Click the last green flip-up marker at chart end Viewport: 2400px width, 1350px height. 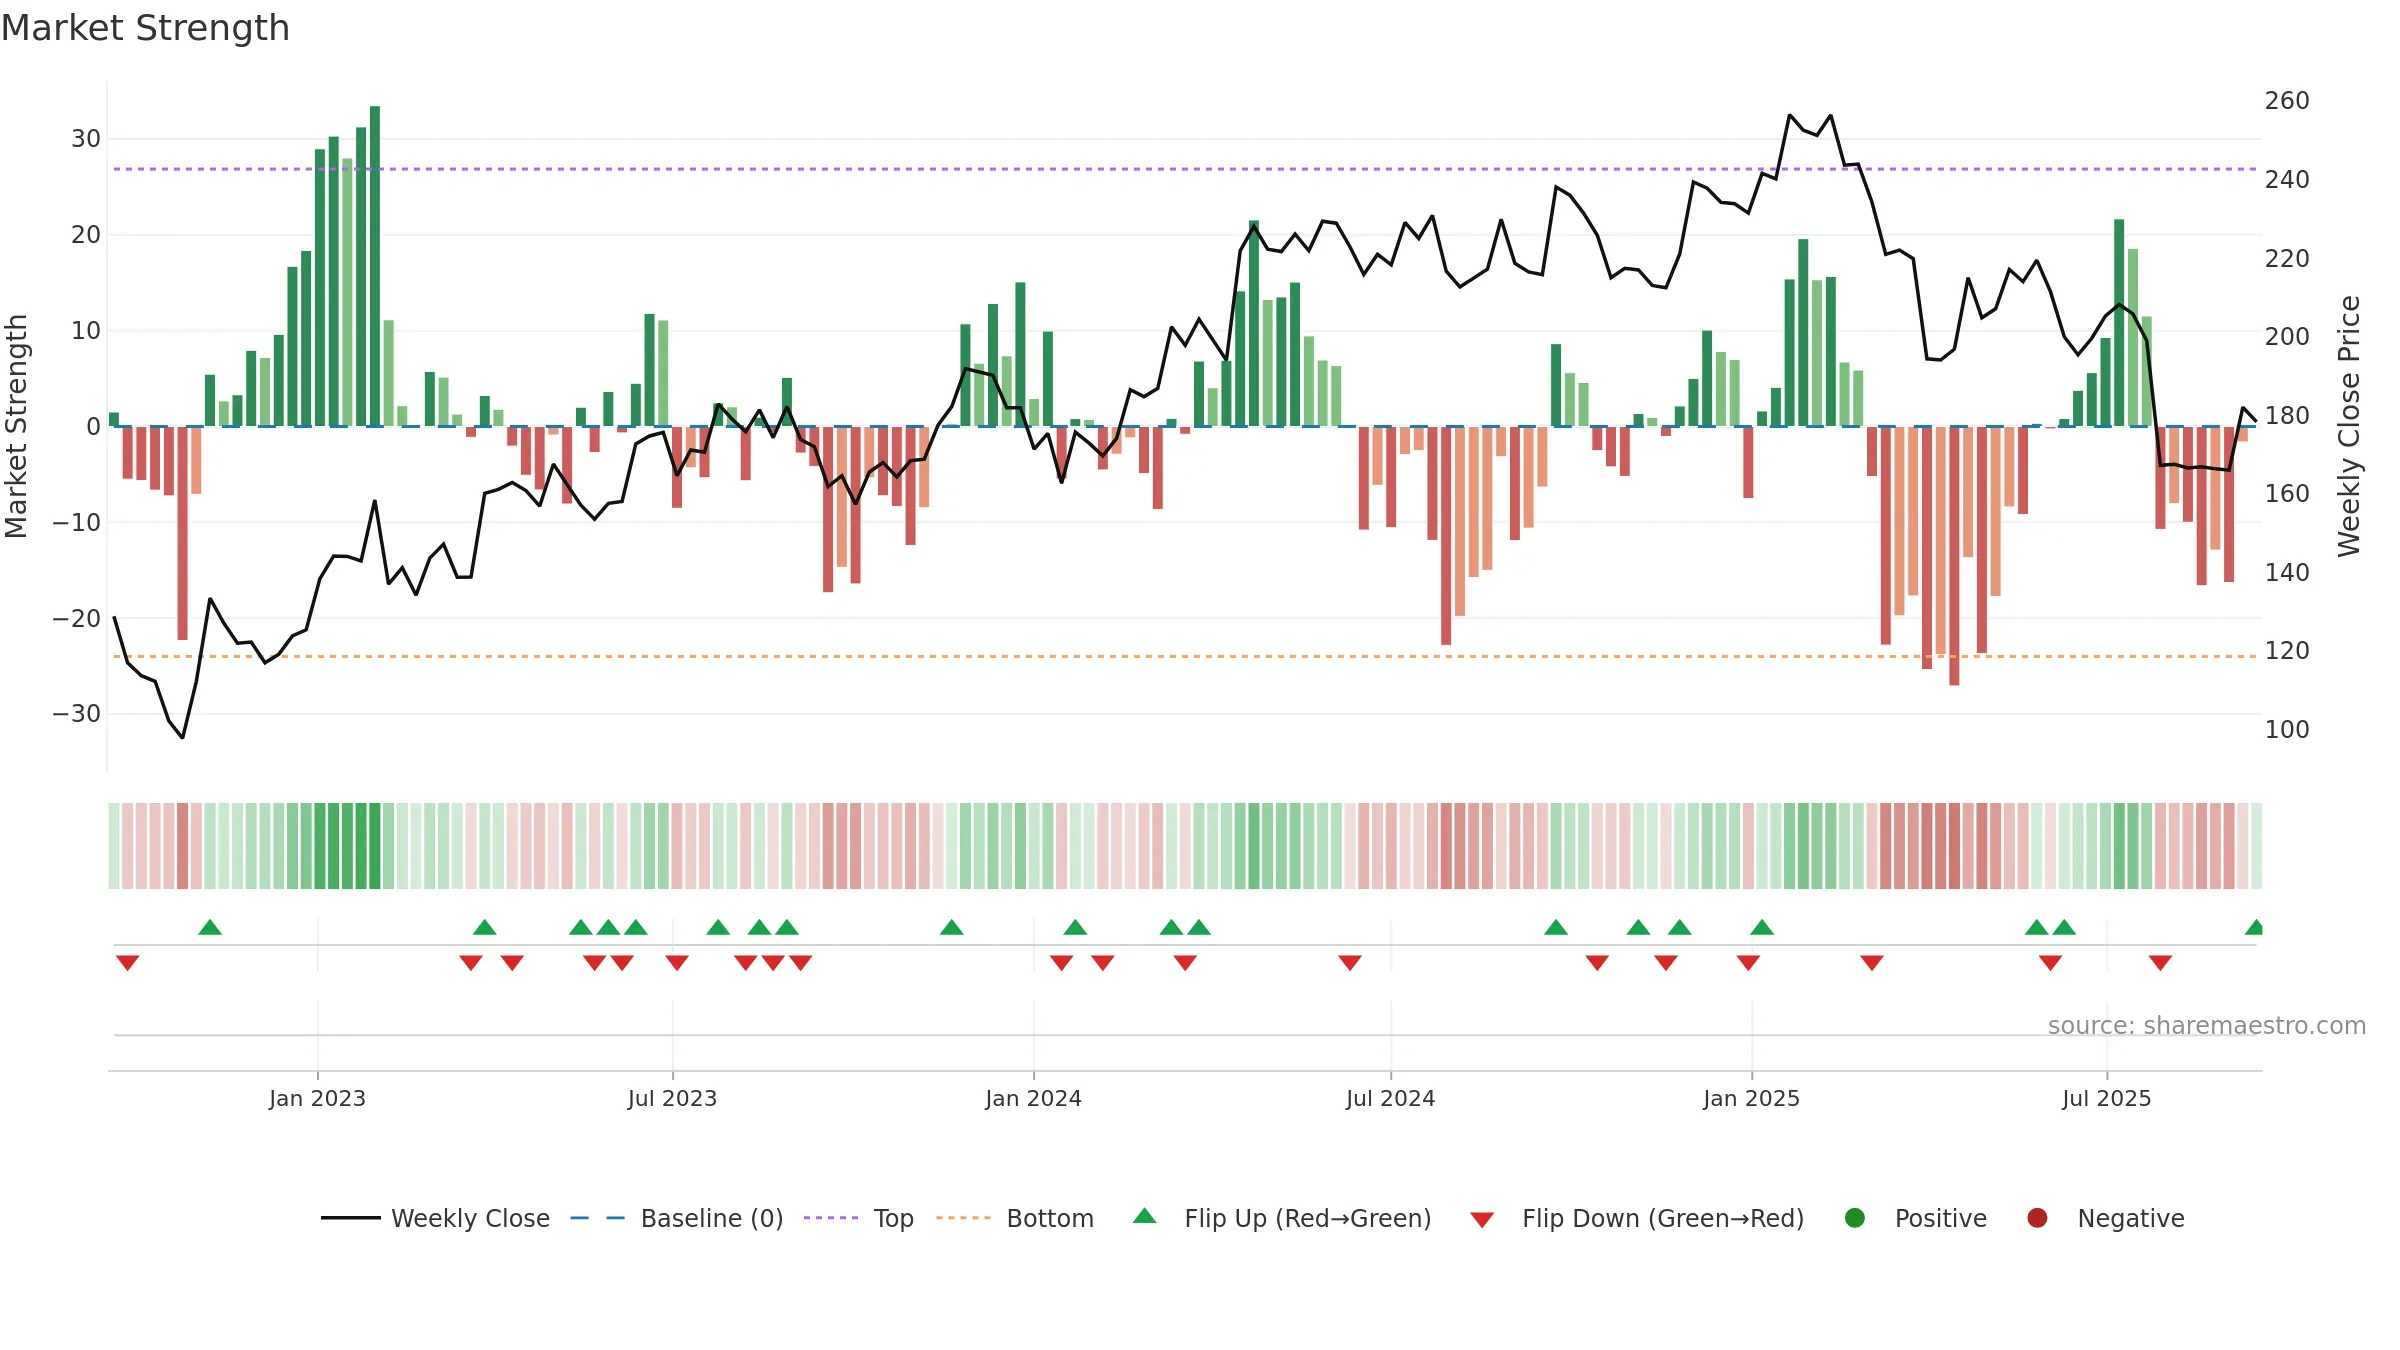coord(2254,927)
